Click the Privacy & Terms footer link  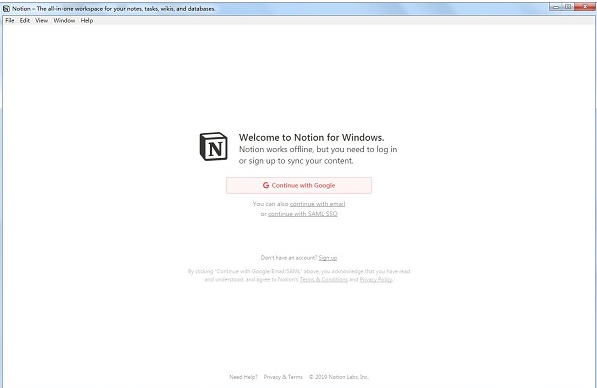click(283, 377)
